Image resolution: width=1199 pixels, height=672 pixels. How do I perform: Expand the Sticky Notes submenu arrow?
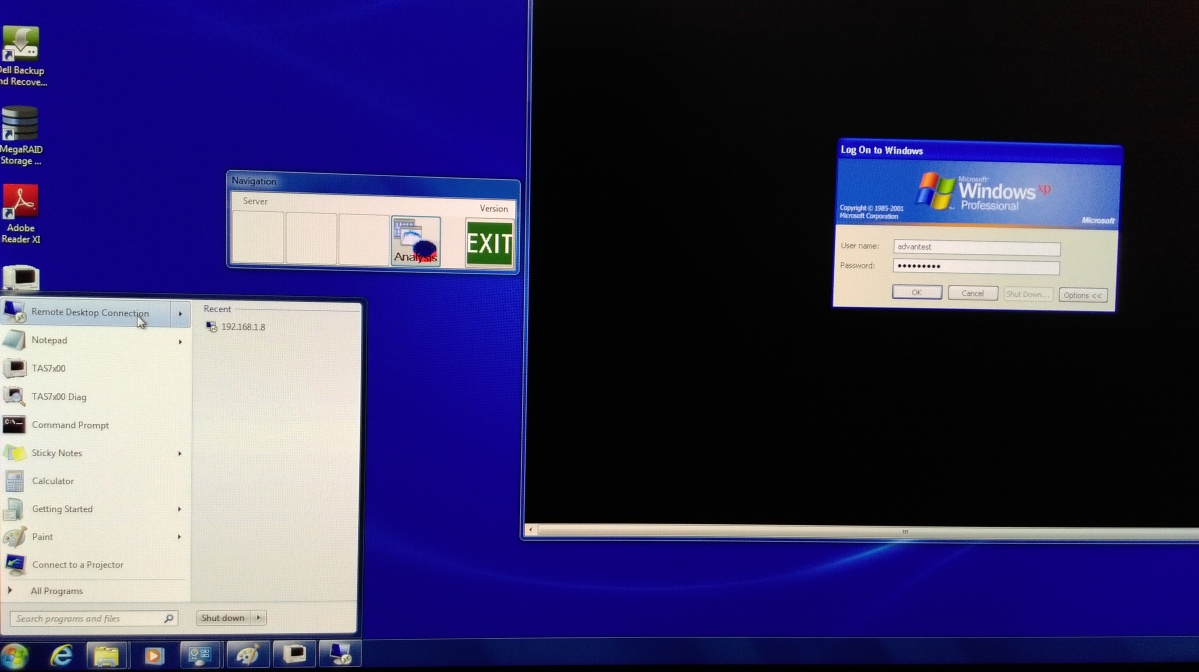point(181,454)
